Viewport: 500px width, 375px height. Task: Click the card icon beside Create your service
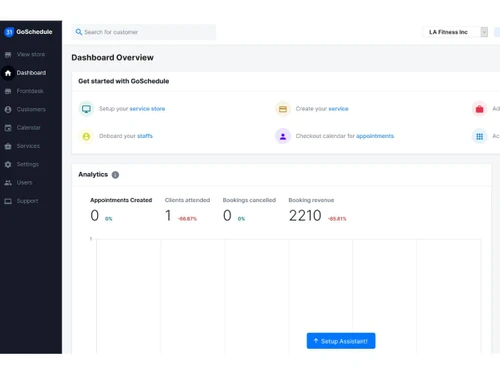(283, 109)
